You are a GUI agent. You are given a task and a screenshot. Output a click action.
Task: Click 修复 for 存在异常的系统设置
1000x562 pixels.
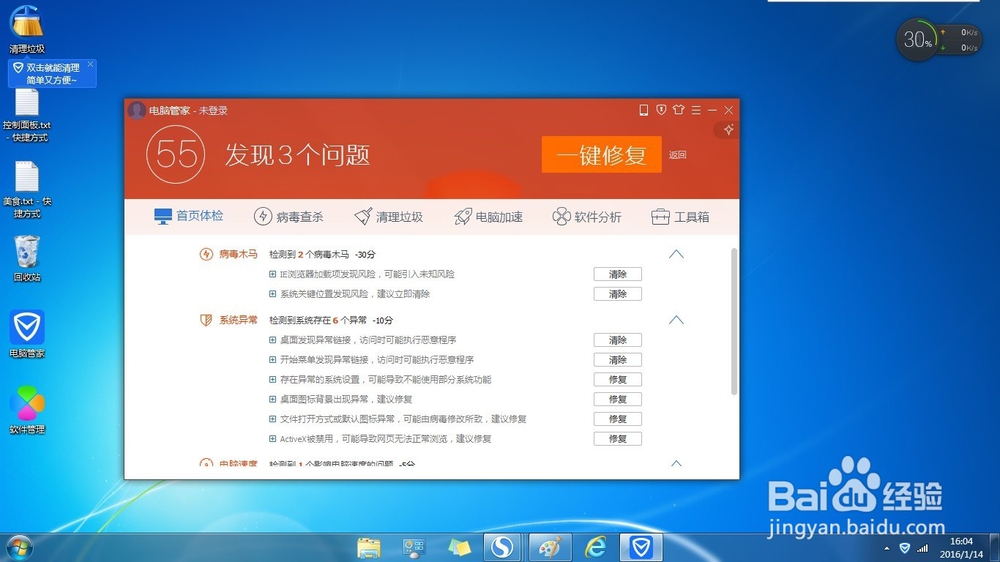(617, 380)
